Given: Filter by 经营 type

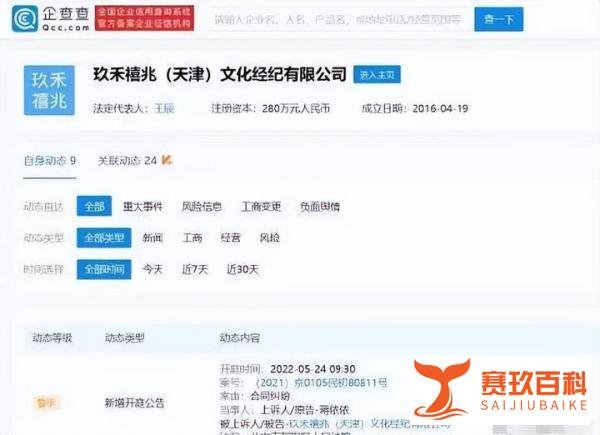Looking at the screenshot, I should point(230,238).
